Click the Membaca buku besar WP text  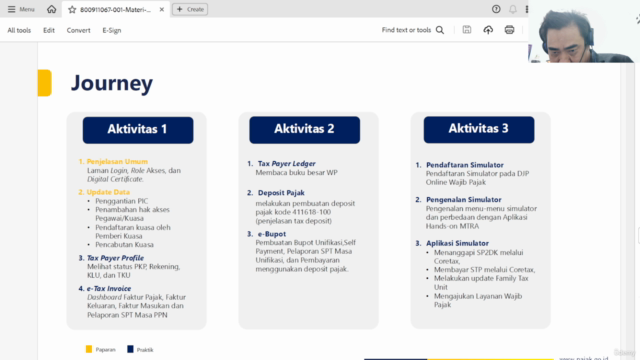pos(297,173)
